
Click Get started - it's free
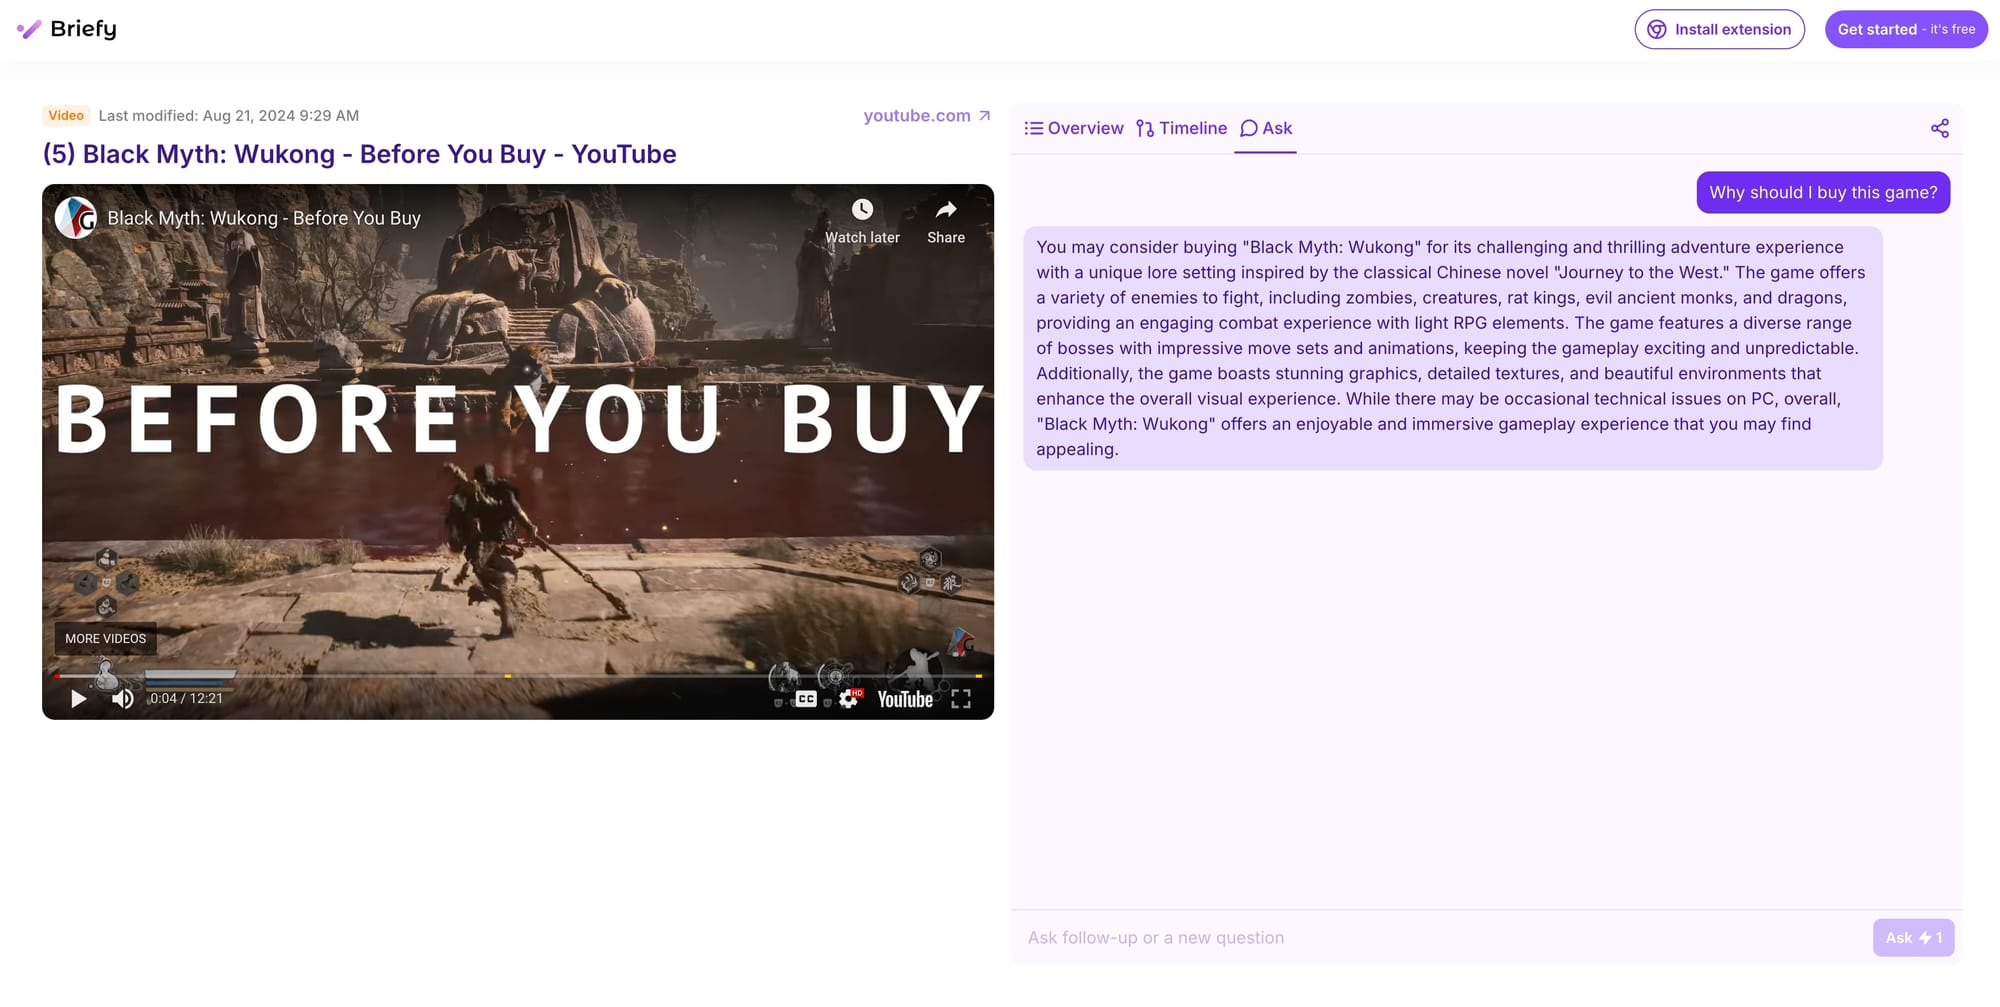1906,29
